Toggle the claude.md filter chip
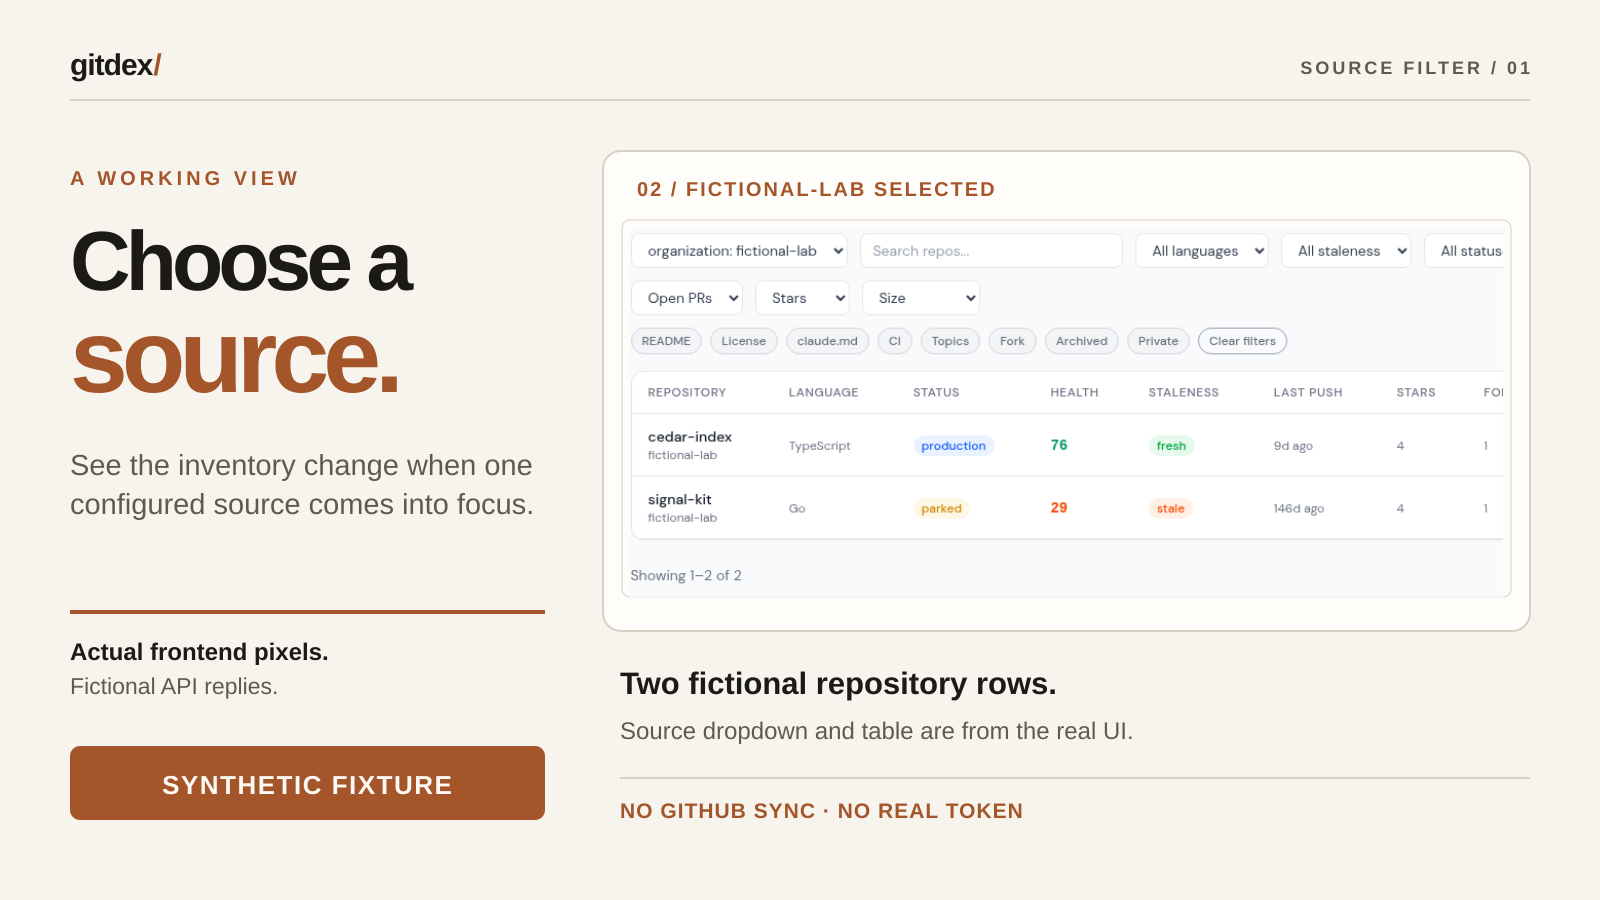 coord(827,341)
